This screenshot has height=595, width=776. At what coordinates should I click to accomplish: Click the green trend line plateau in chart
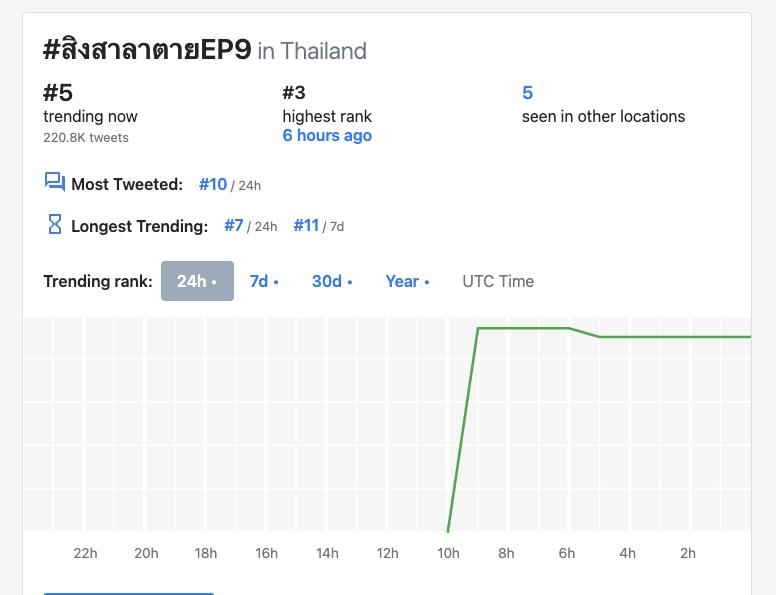522,328
